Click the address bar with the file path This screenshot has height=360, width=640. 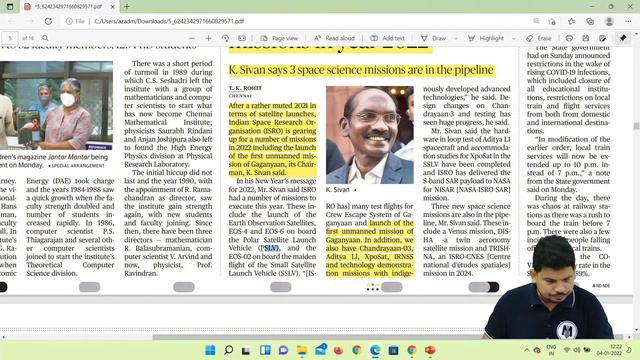click(x=169, y=21)
